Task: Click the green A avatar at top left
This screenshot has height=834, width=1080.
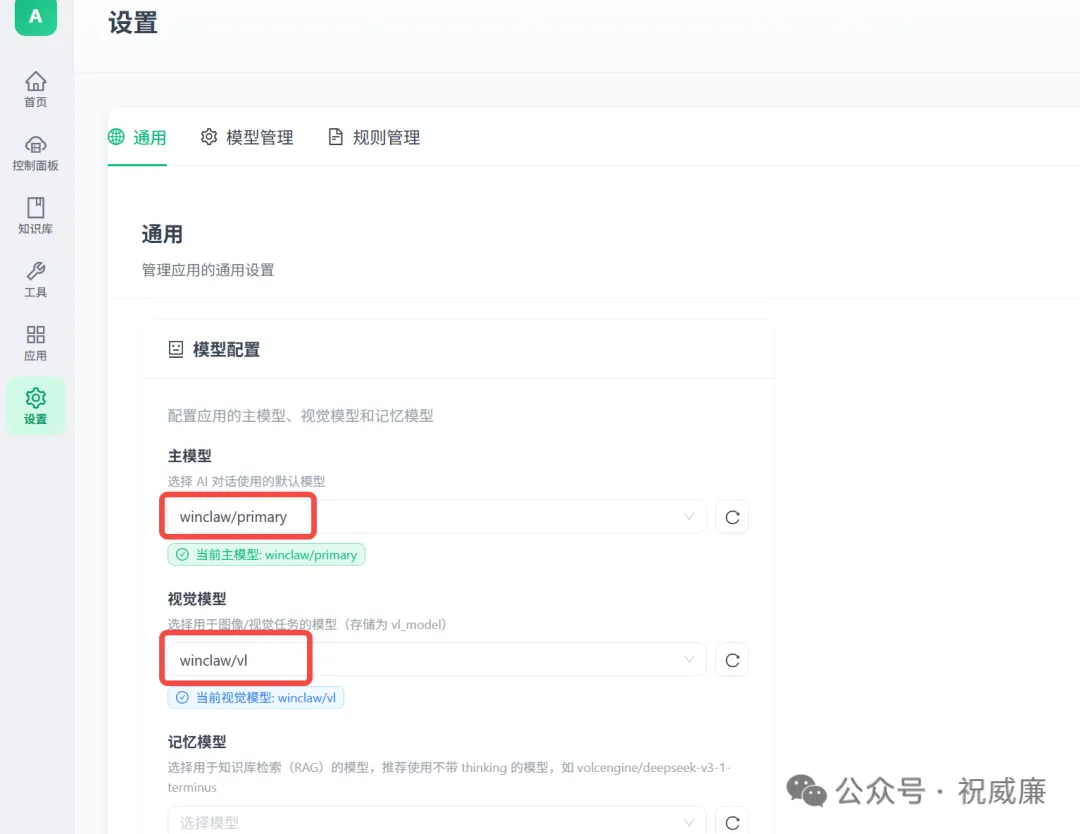Action: point(35,17)
